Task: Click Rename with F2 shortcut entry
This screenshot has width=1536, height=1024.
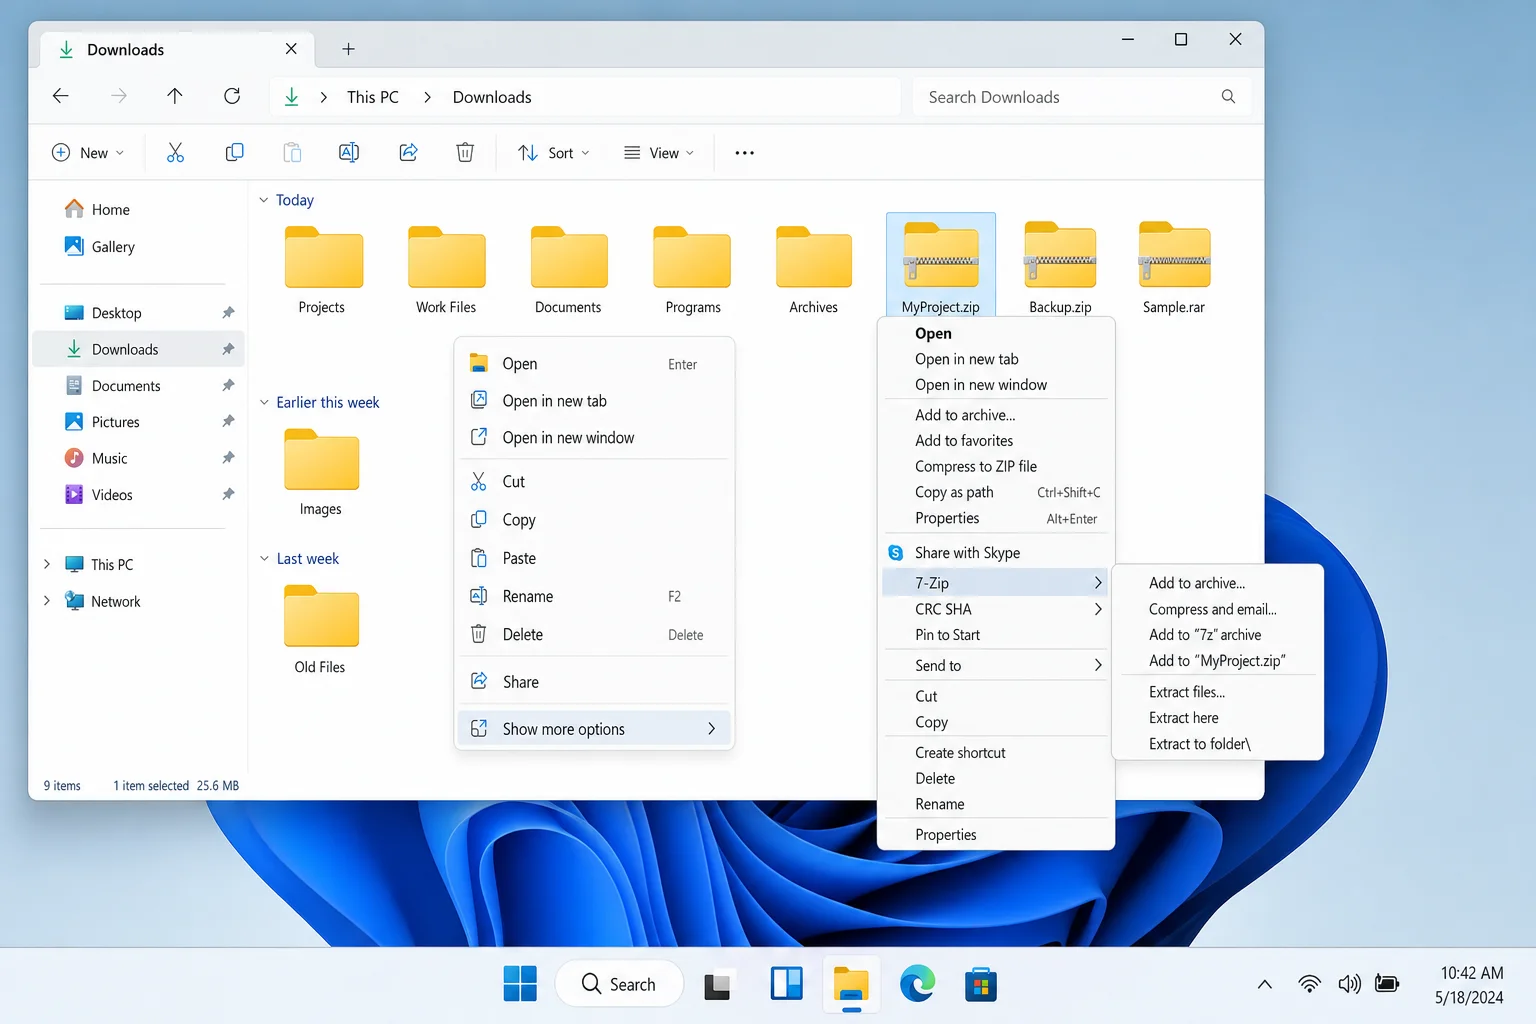Action: point(594,596)
